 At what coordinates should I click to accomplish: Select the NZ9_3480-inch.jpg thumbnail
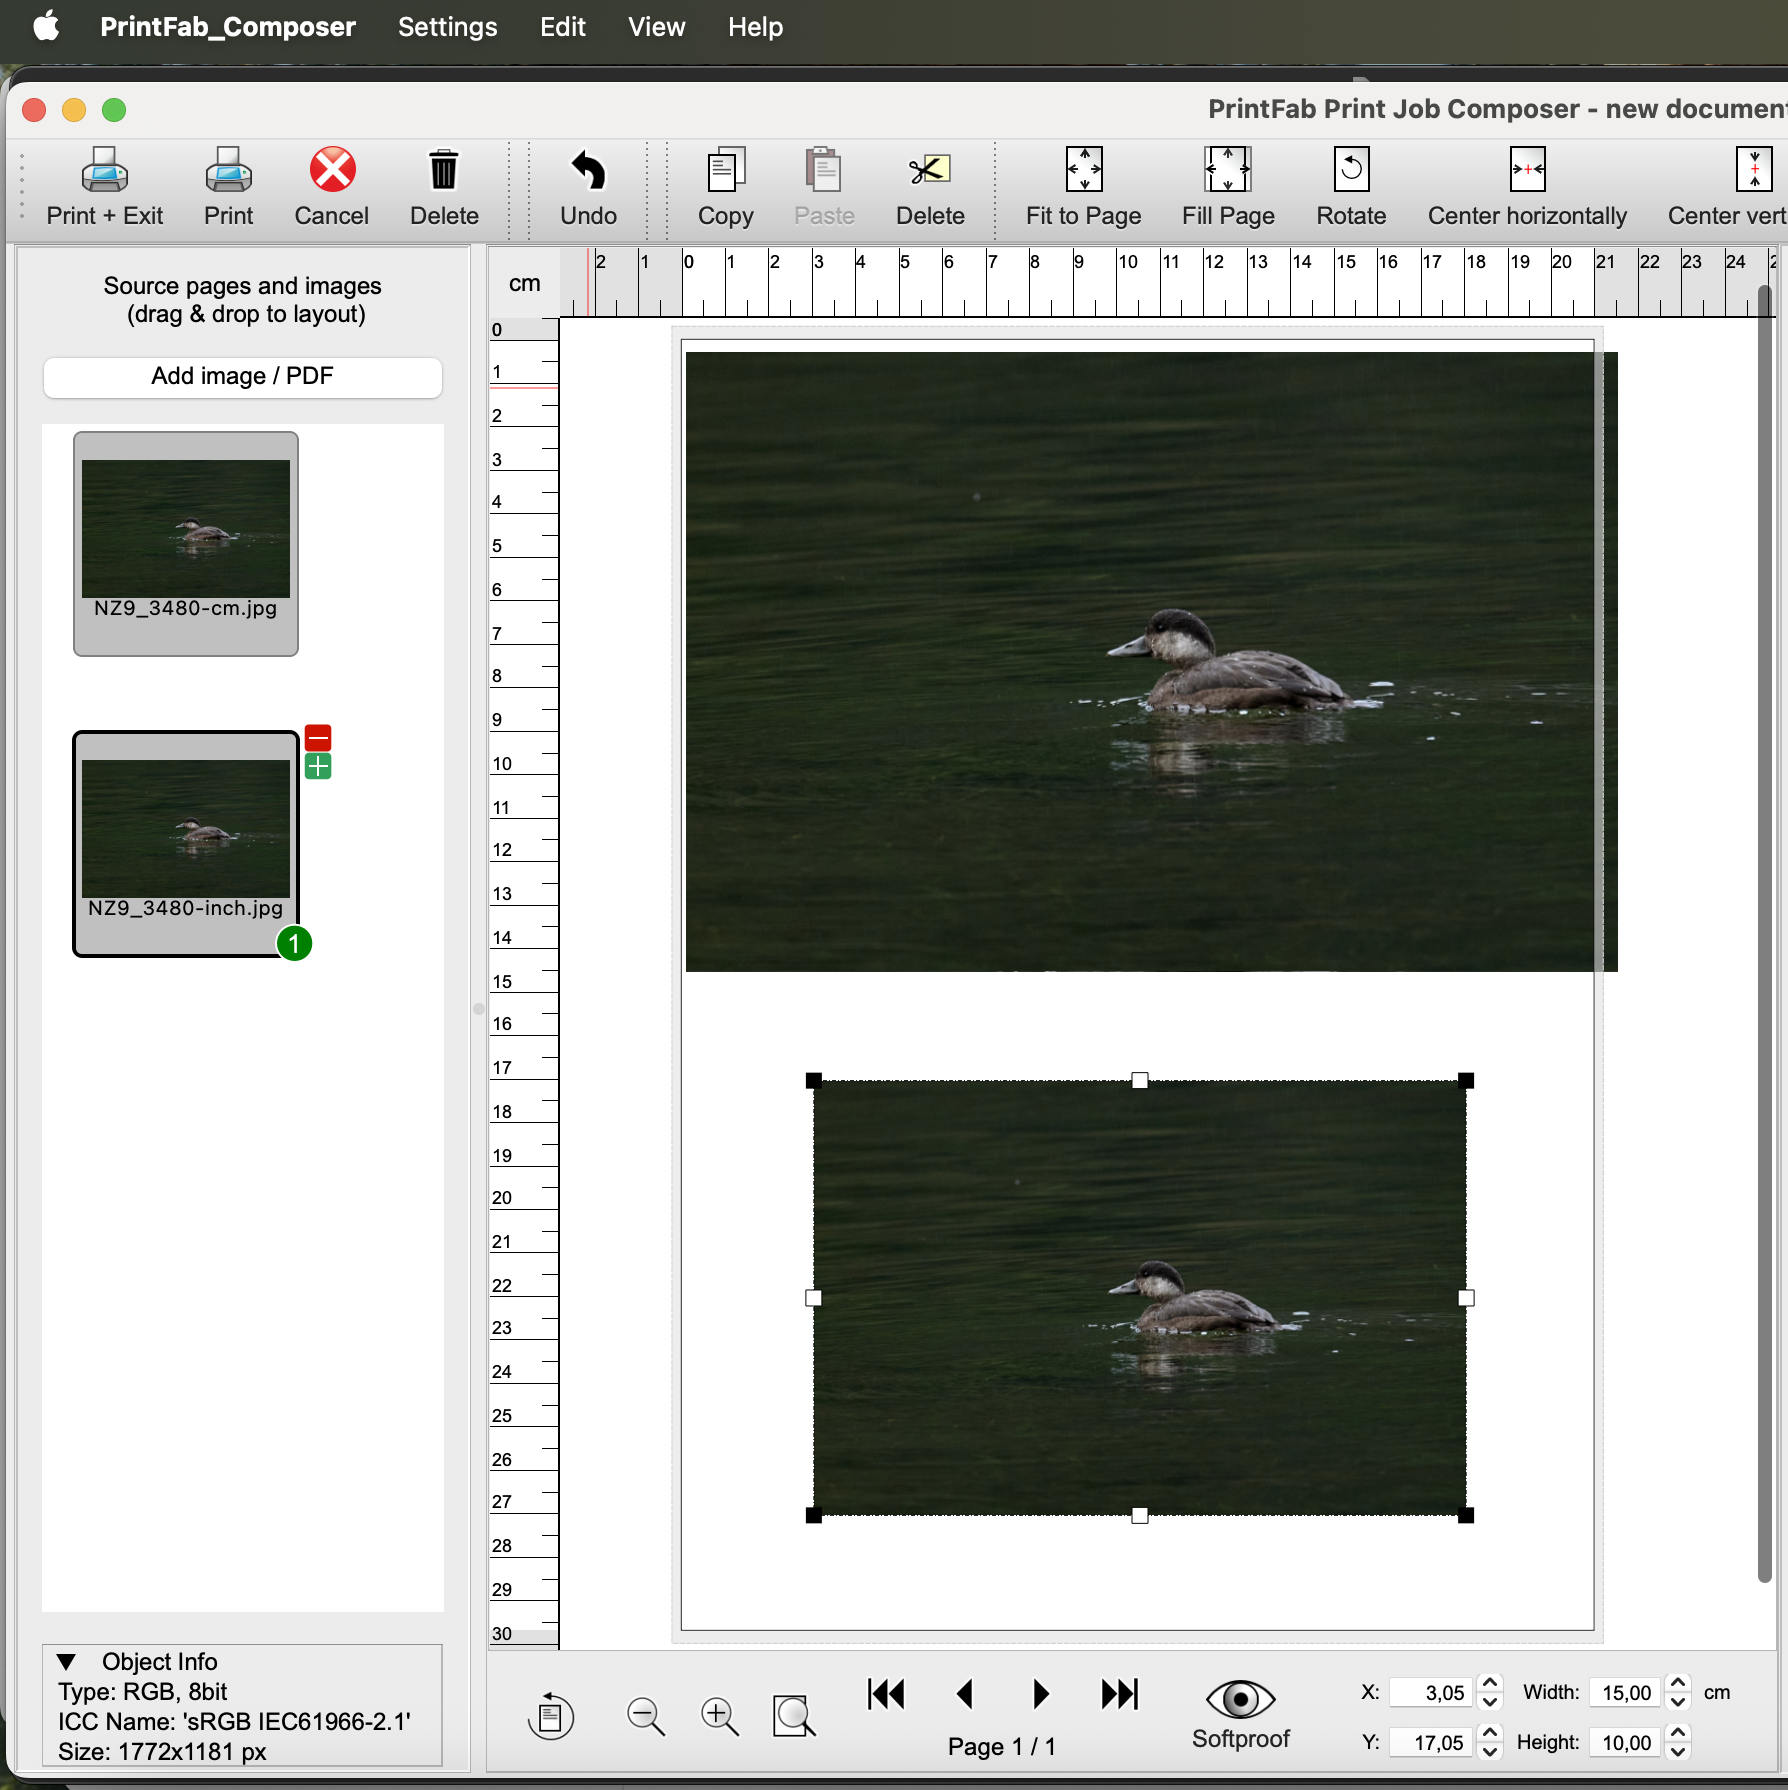186,844
